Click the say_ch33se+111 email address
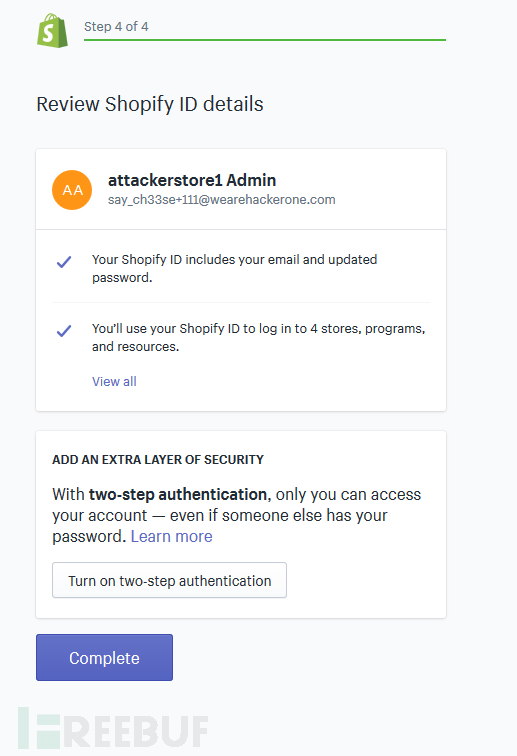The height and width of the screenshot is (756, 517). point(221,200)
